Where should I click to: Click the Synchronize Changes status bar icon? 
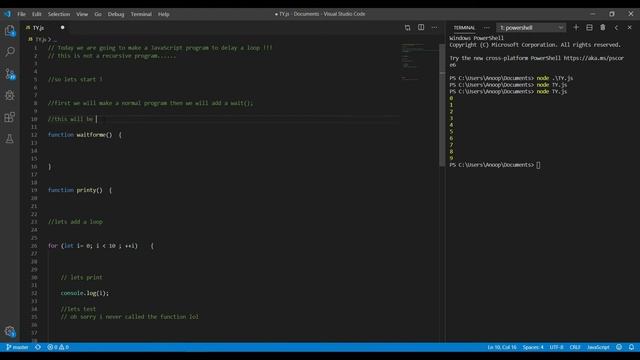38,347
